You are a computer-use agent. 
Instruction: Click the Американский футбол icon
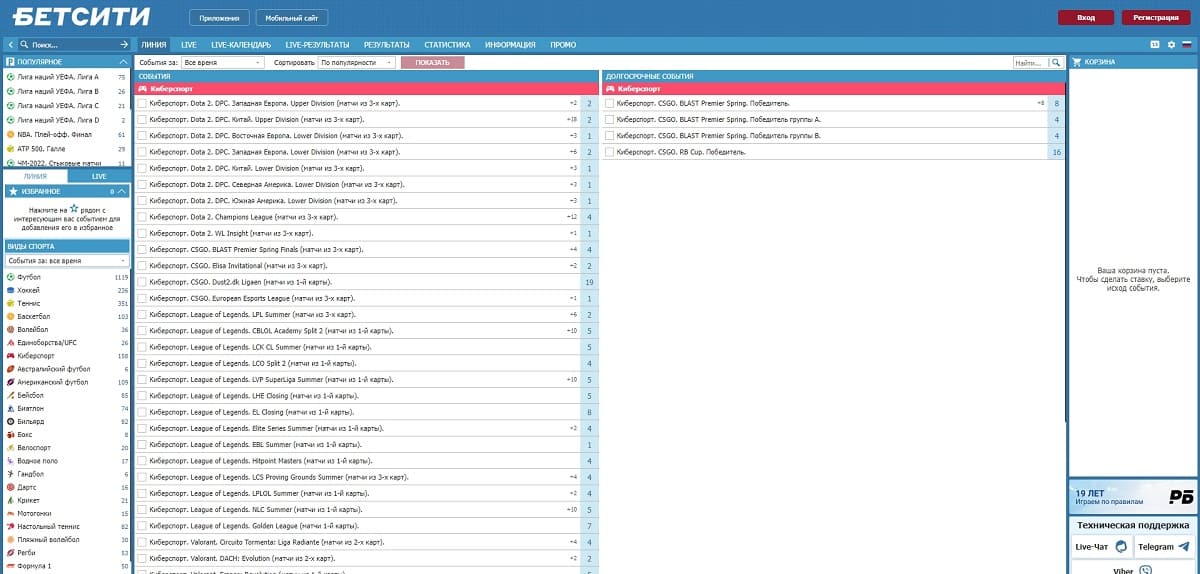tap(11, 382)
